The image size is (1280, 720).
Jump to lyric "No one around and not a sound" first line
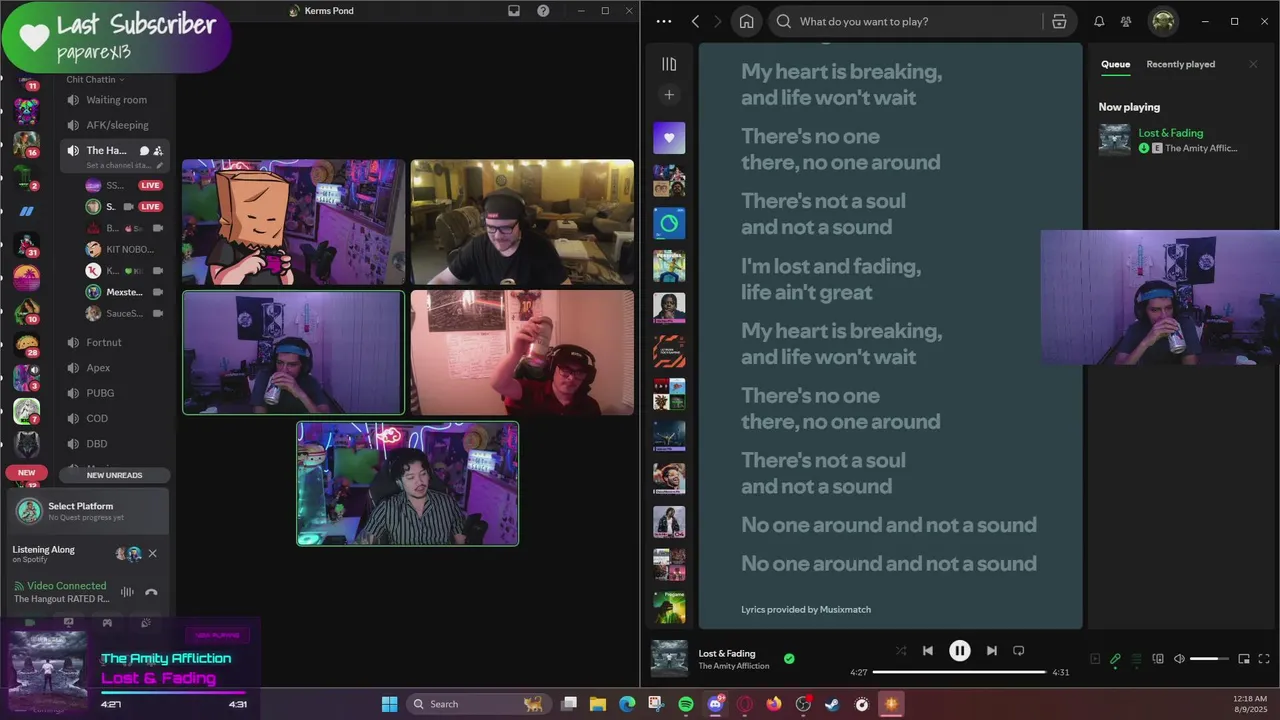pos(889,525)
